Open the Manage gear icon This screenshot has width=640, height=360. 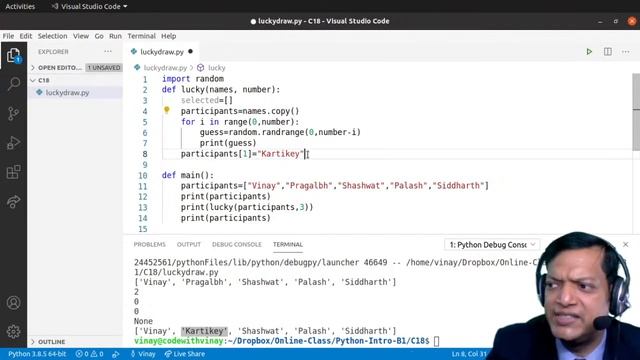pos(13,331)
